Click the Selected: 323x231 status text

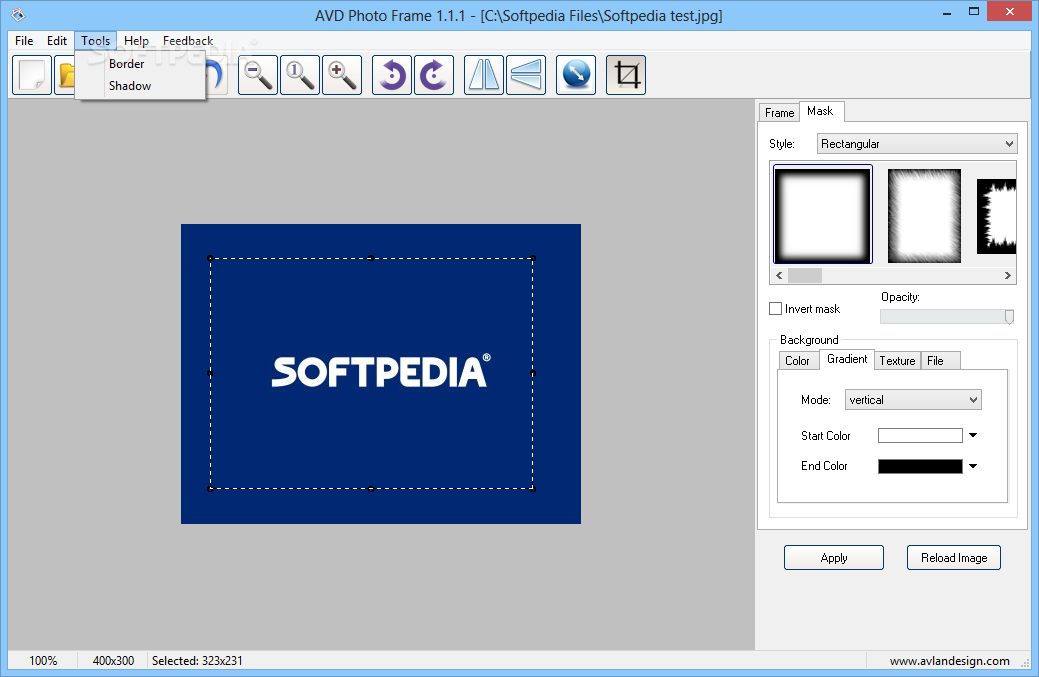click(197, 660)
